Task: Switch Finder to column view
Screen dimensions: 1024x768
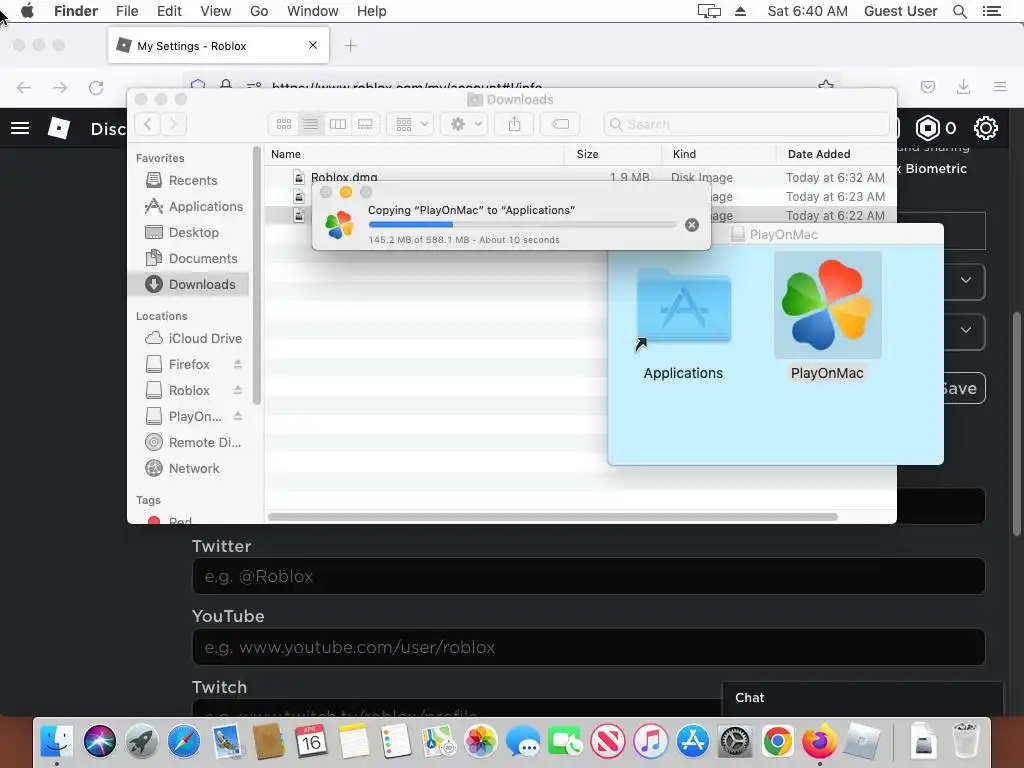Action: (338, 124)
